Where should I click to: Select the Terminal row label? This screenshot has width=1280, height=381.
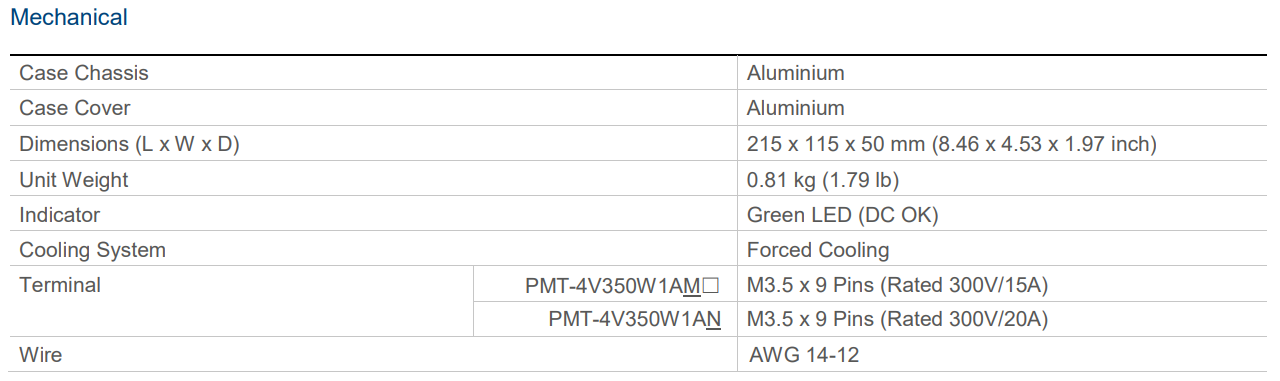point(60,285)
